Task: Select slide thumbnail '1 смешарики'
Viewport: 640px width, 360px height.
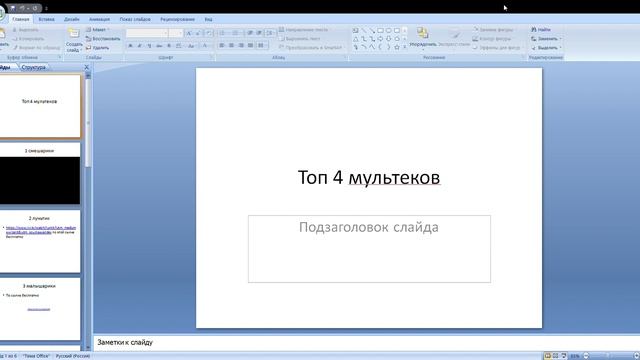Action: click(40, 173)
